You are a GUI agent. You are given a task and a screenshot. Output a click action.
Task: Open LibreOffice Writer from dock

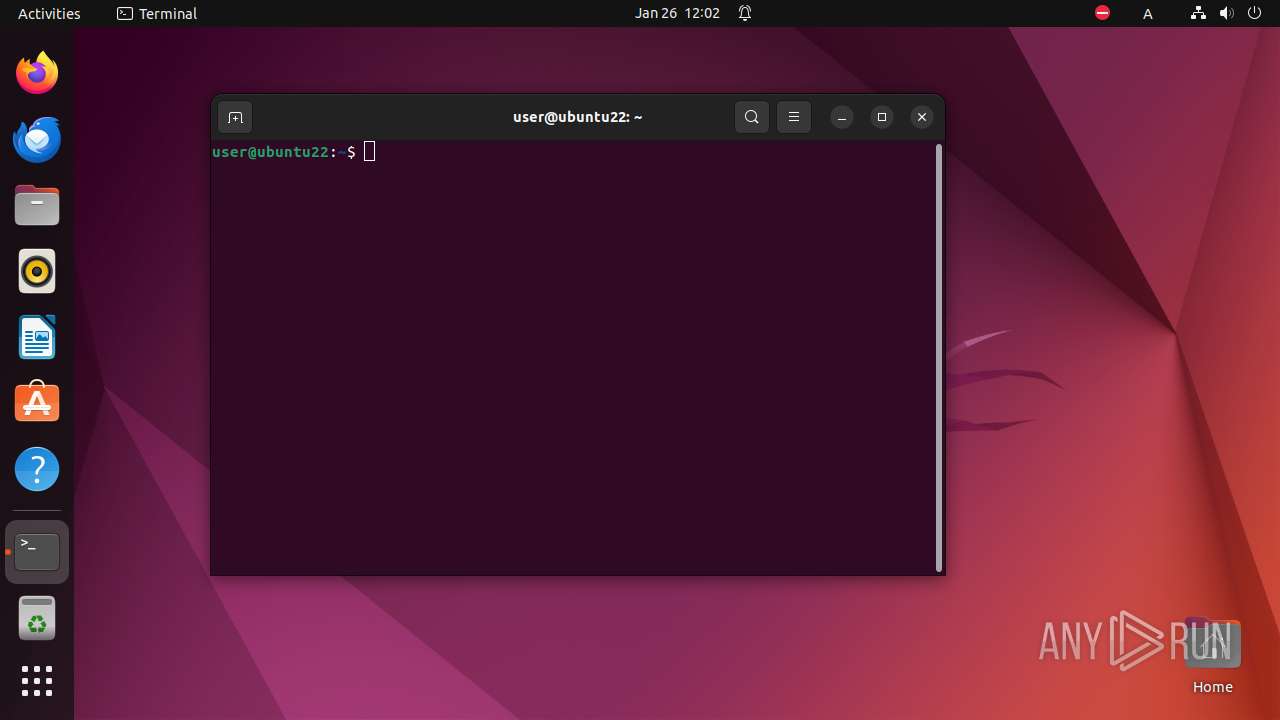coord(37,337)
